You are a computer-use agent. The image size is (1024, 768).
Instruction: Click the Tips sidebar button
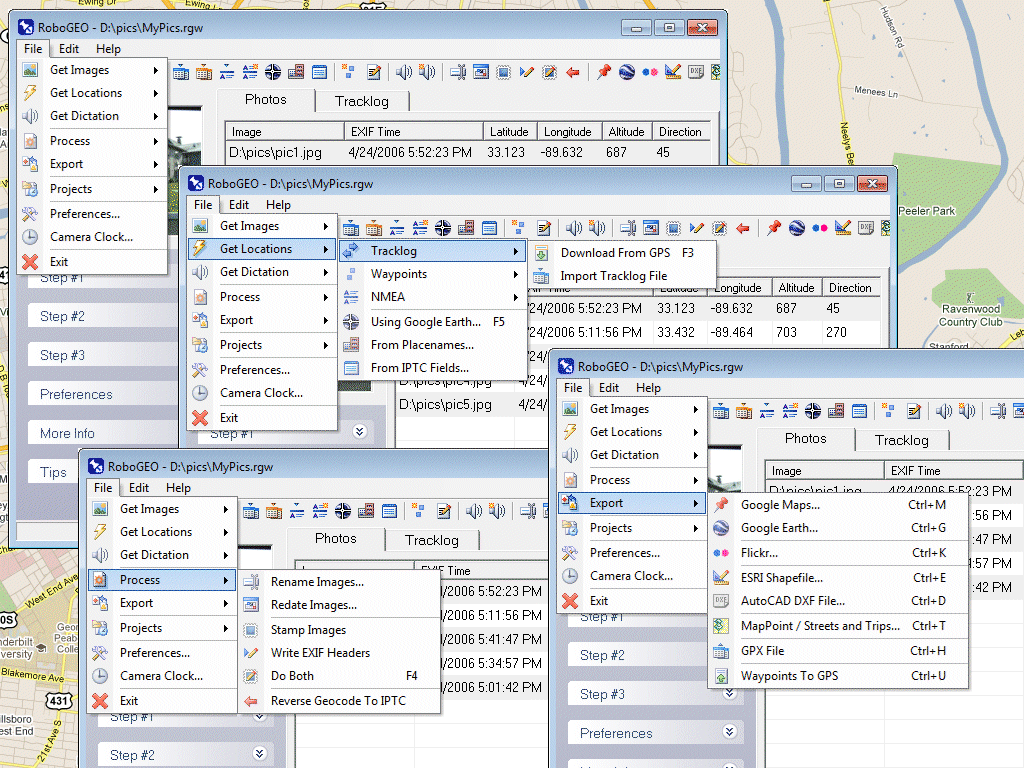[x=55, y=471]
